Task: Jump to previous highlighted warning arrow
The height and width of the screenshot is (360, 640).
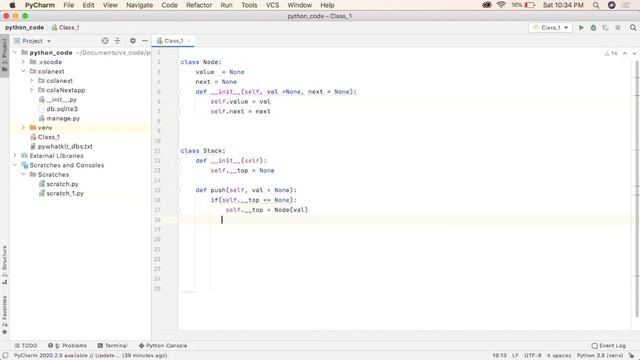Action: [625, 53]
